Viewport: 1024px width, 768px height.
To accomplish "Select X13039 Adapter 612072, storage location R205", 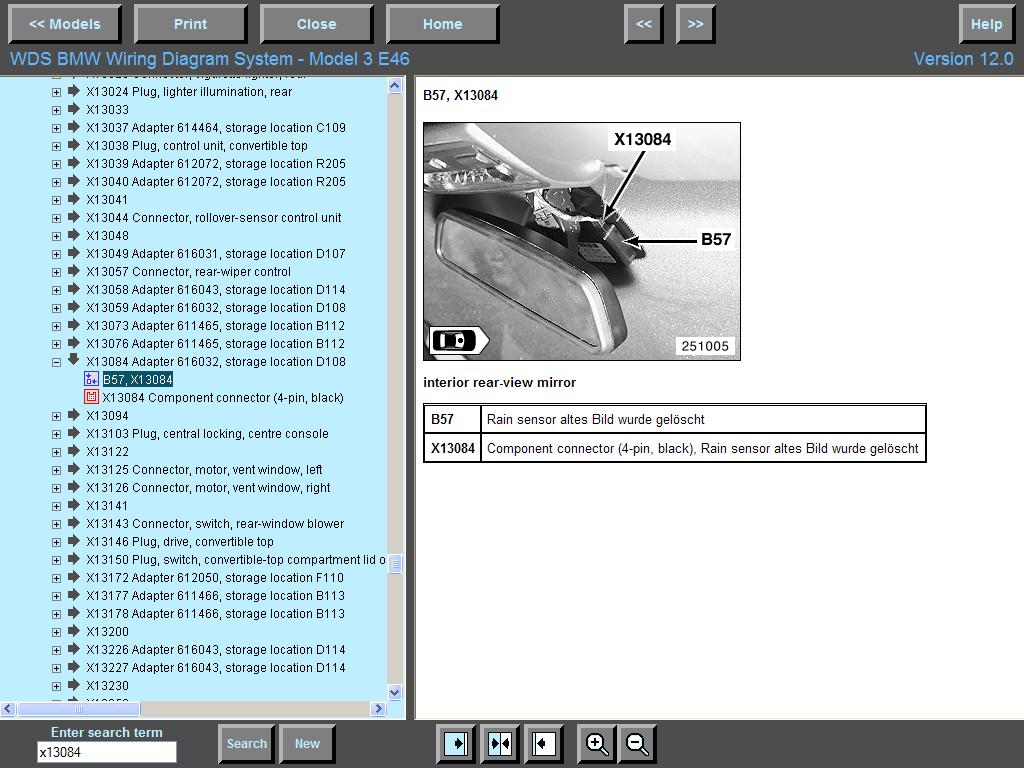I will (x=216, y=163).
